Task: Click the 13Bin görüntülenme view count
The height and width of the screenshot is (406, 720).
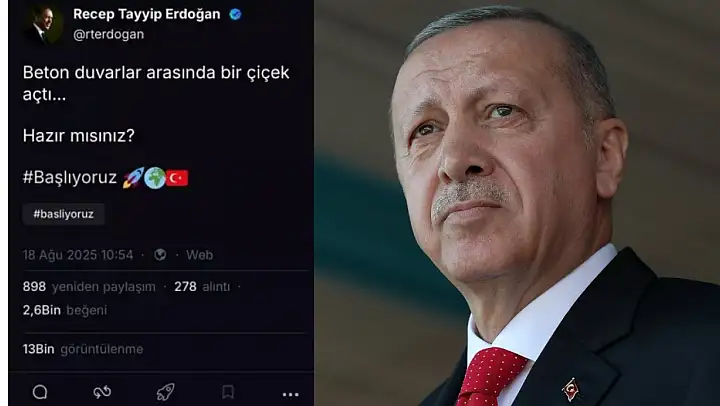Action: point(83,349)
